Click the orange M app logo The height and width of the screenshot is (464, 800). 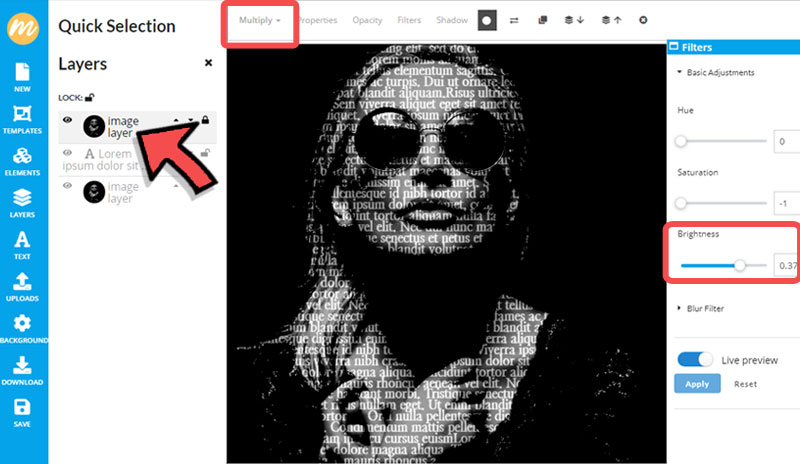click(22, 29)
